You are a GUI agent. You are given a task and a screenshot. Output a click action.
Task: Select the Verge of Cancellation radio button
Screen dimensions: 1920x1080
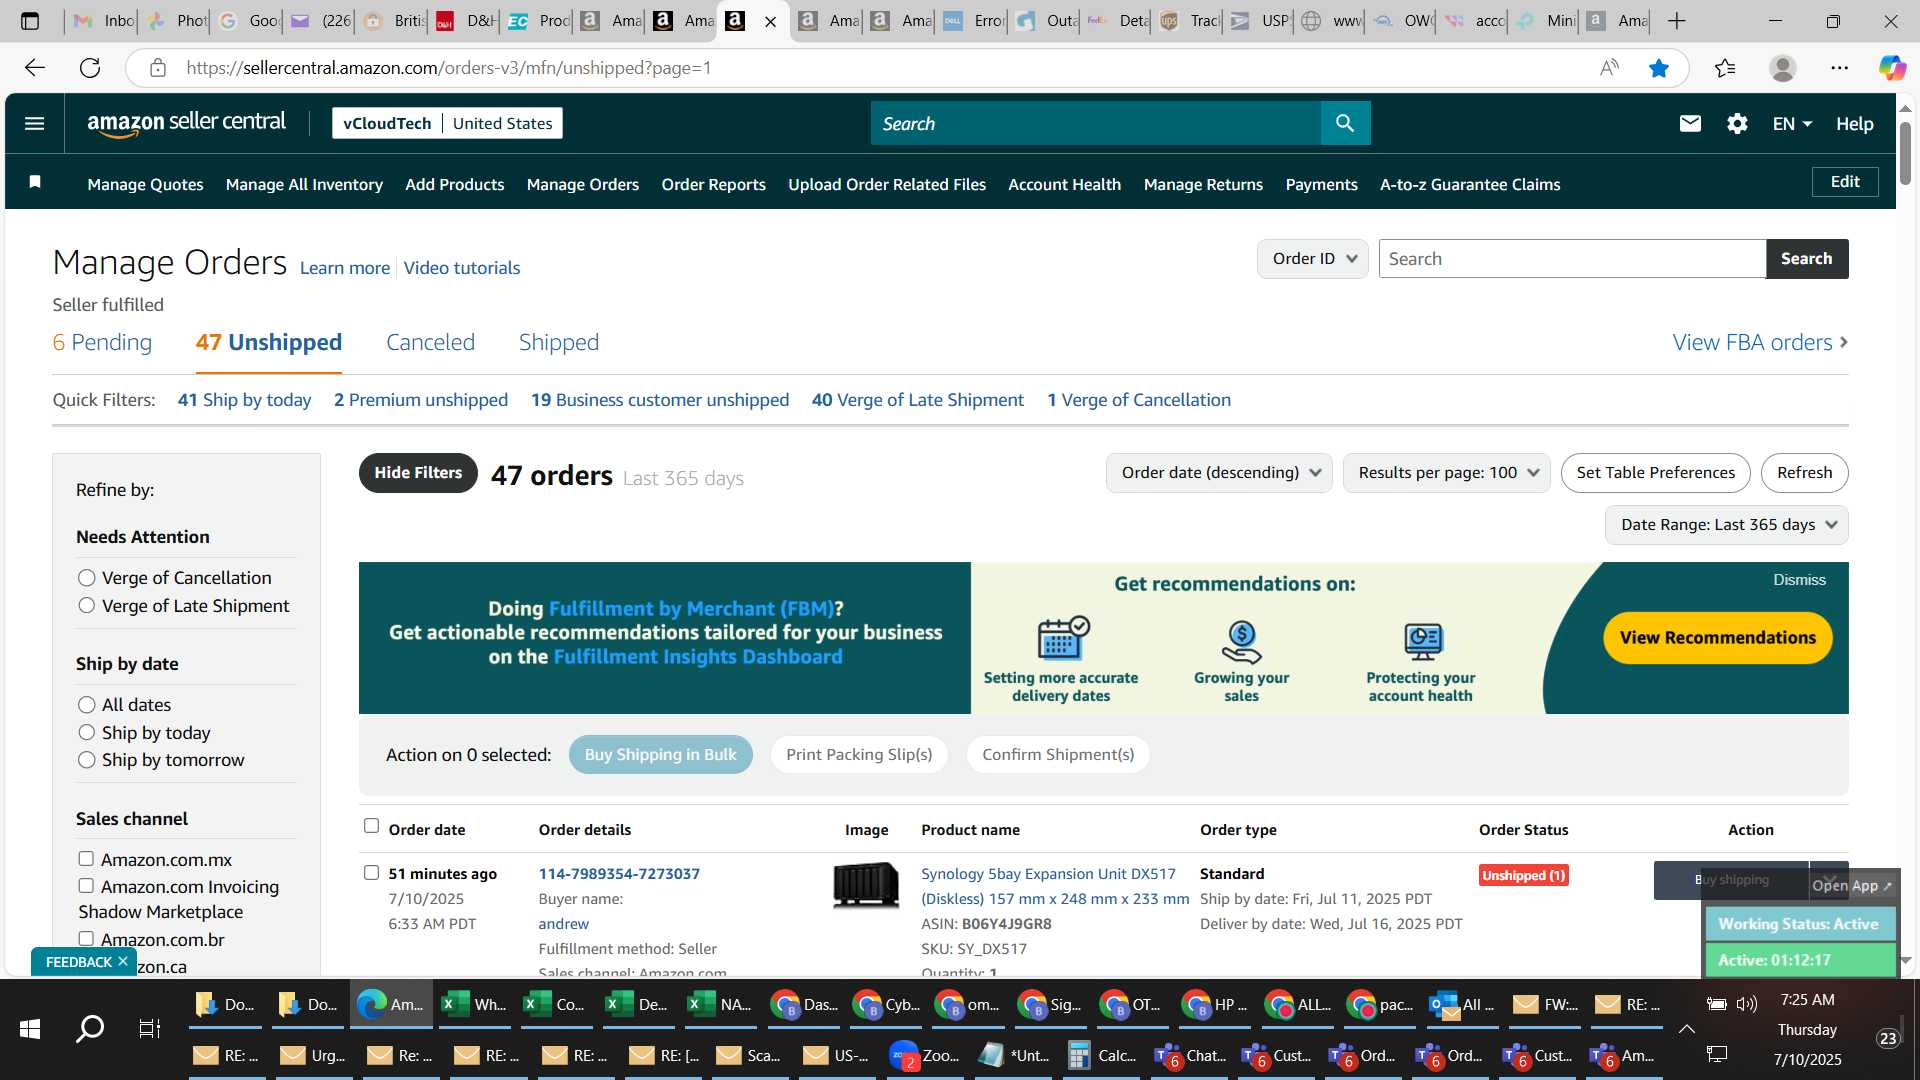tap(87, 578)
